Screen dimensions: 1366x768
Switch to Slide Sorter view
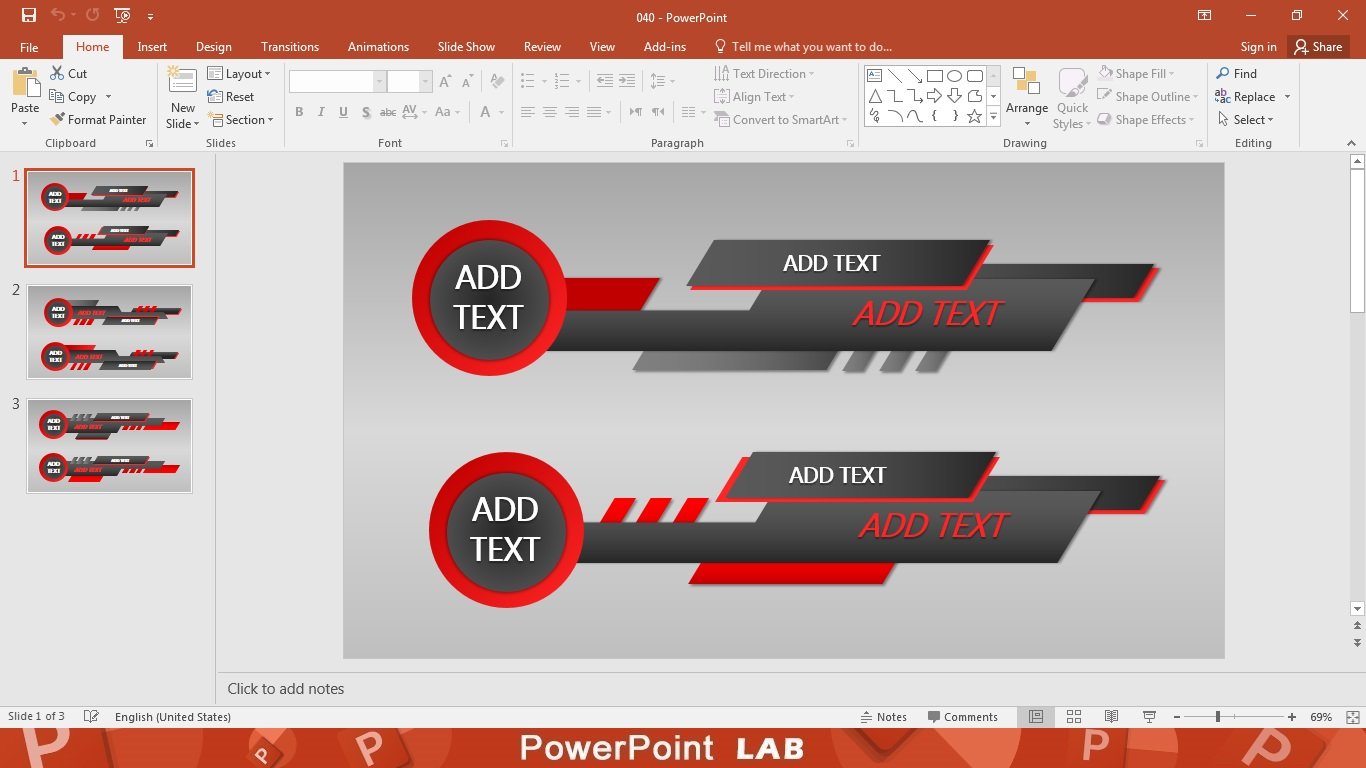[x=1074, y=717]
